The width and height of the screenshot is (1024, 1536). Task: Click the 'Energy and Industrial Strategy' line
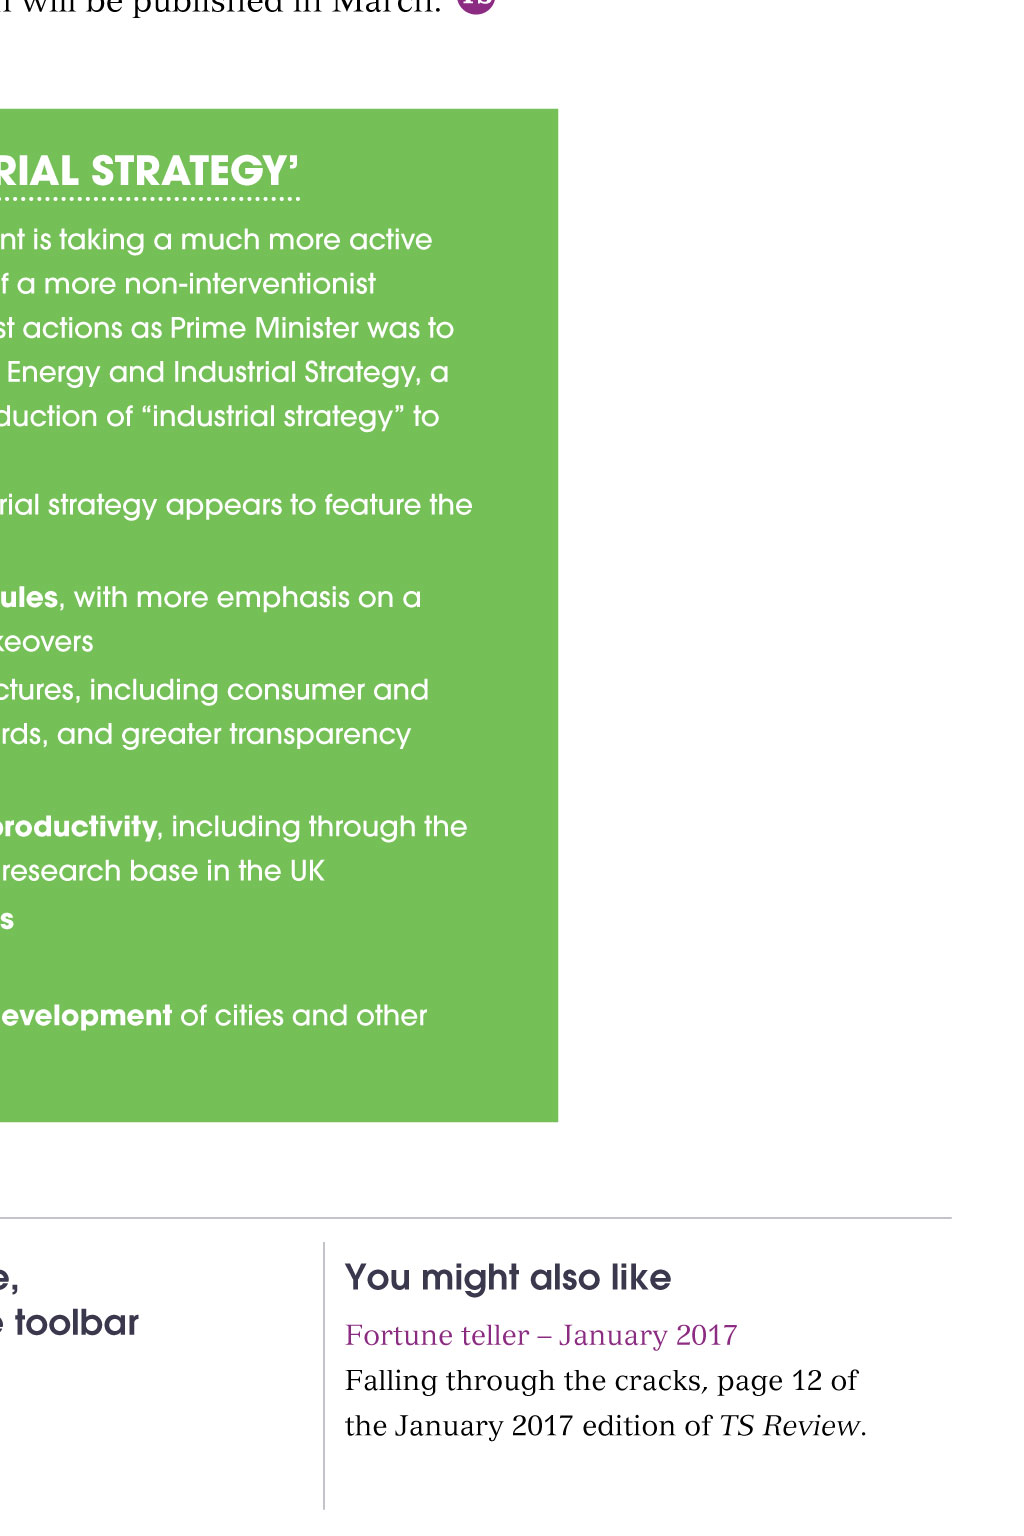tap(227, 372)
